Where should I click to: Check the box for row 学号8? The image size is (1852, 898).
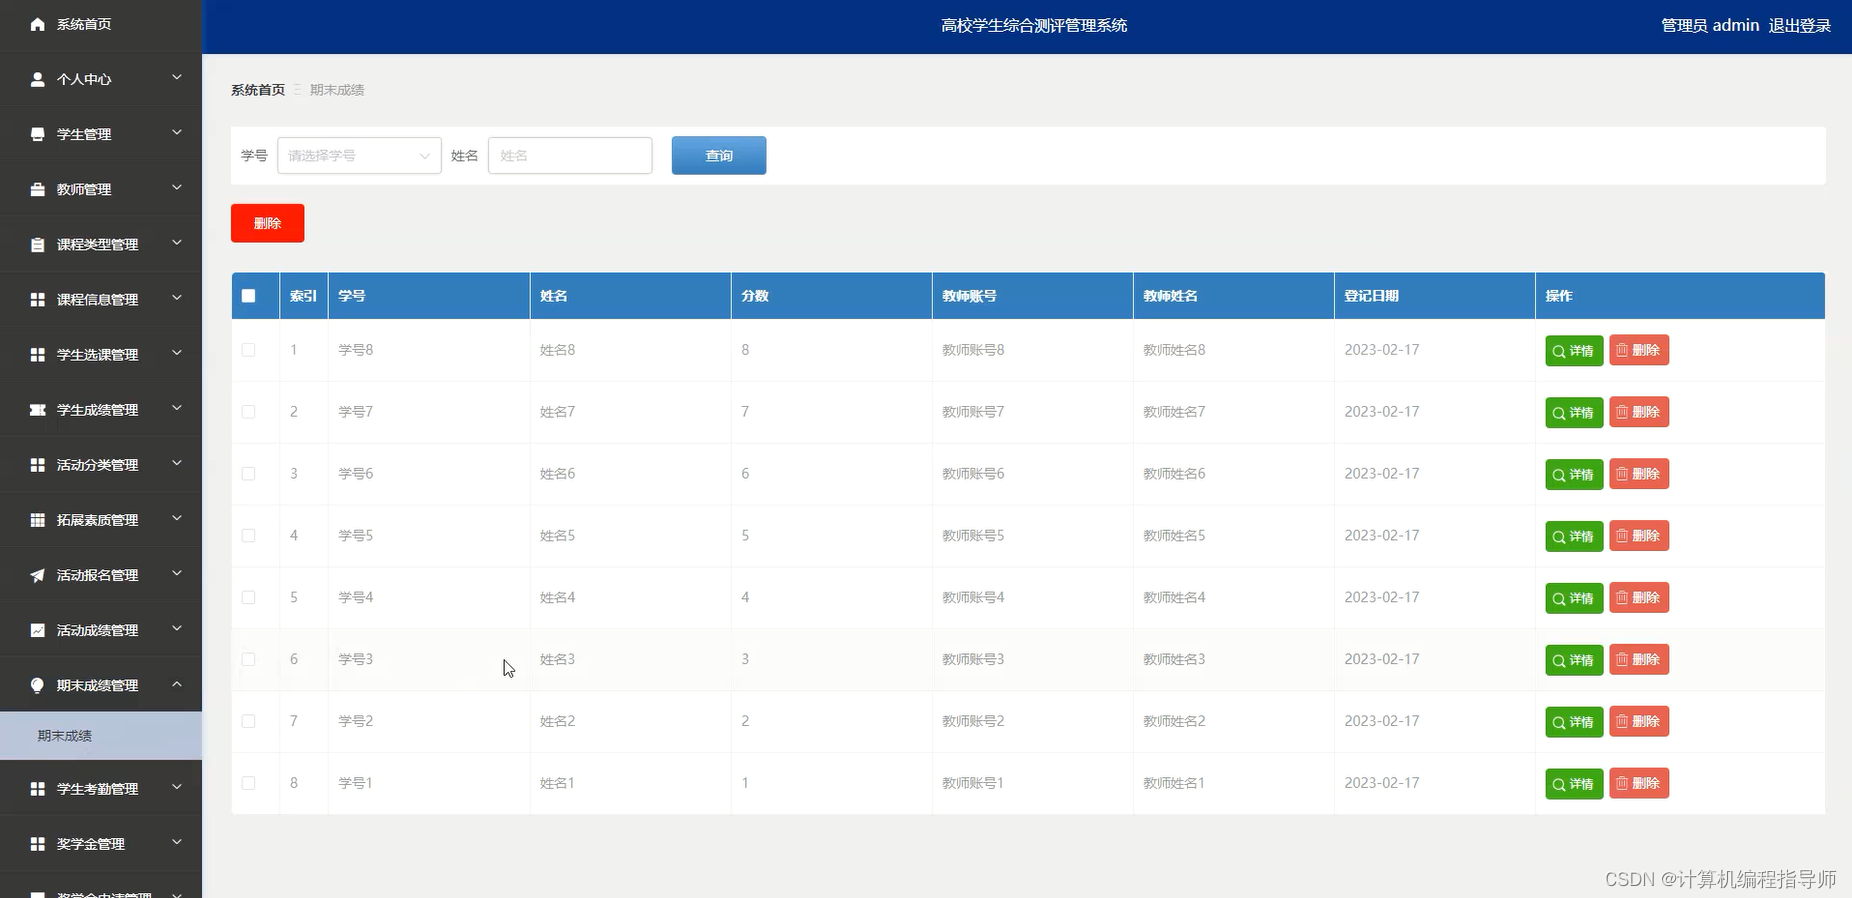(249, 350)
